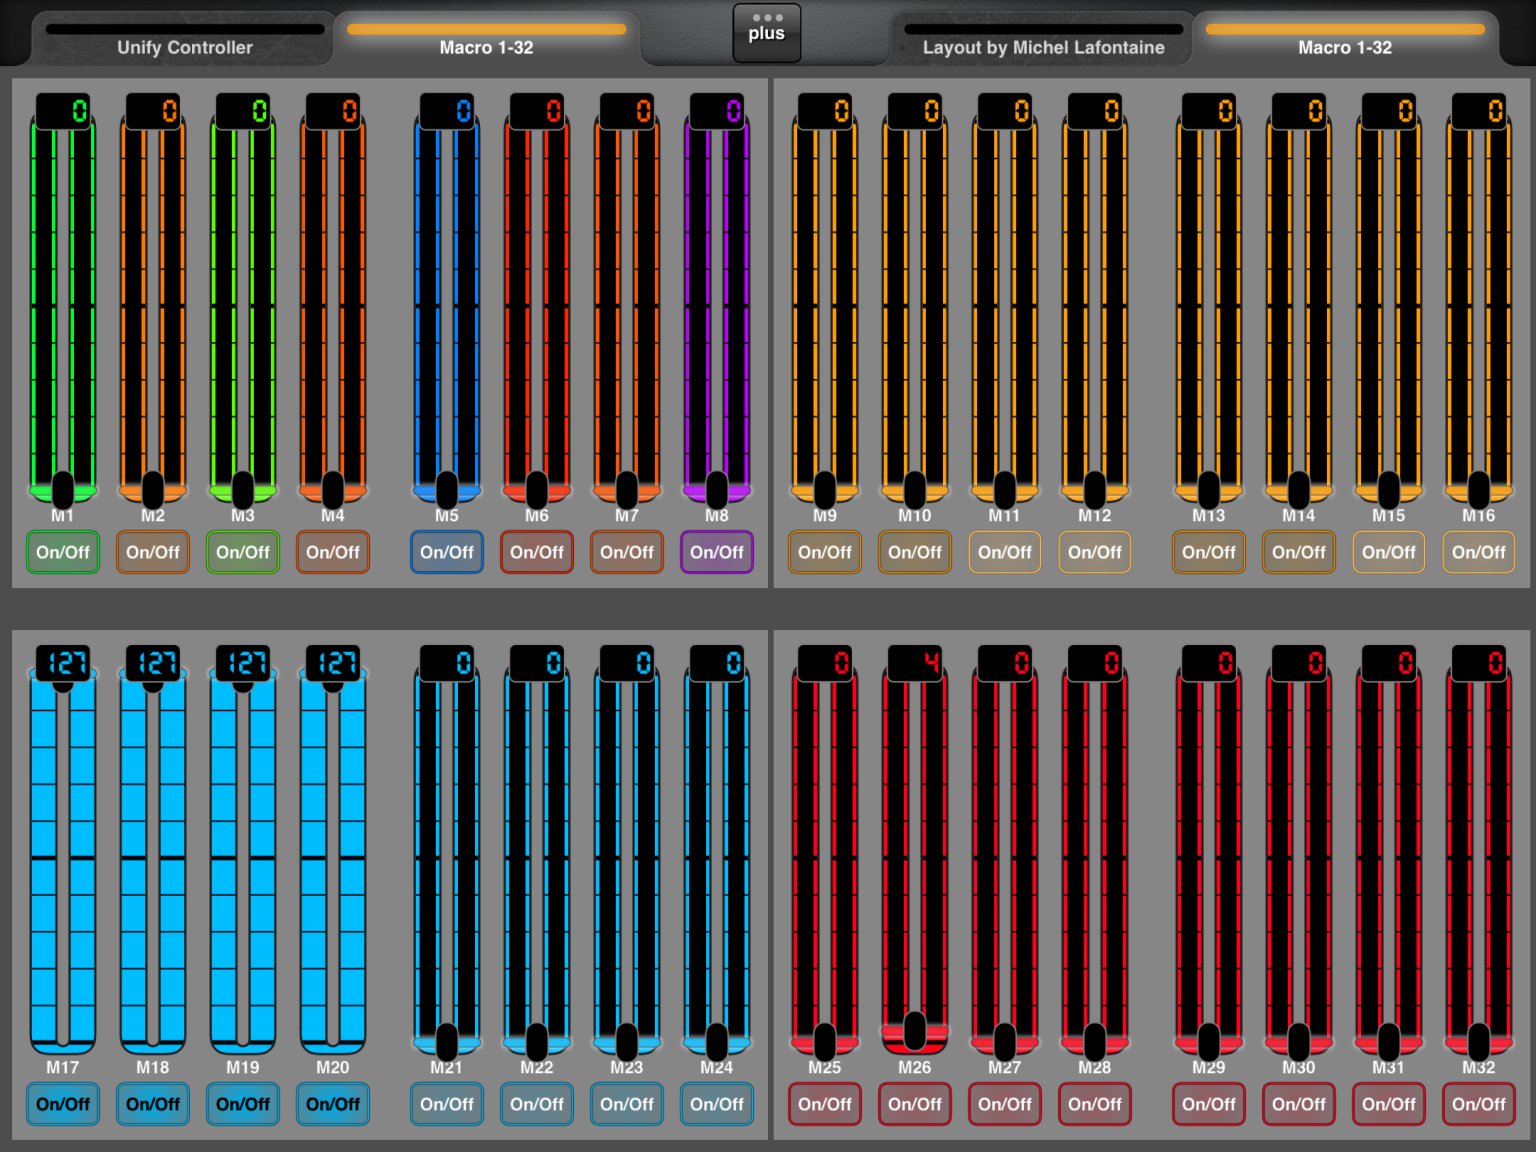Click the M1 value display showing 0

click(63, 111)
